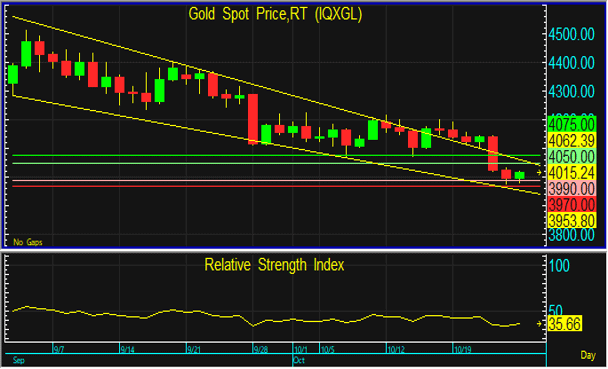Select the 9/7 date marker
The height and width of the screenshot is (369, 608).
(59, 350)
